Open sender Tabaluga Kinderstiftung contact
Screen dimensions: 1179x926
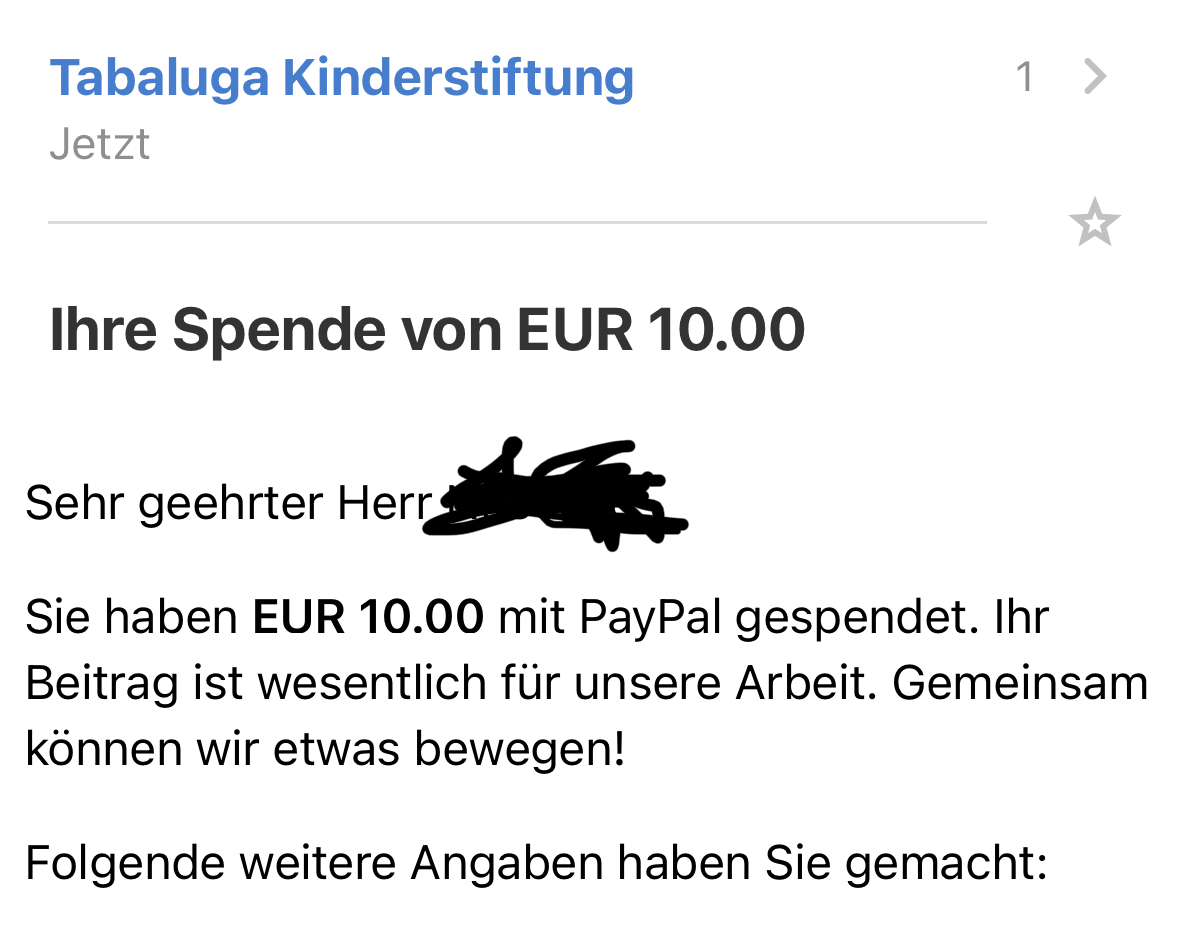coord(341,77)
